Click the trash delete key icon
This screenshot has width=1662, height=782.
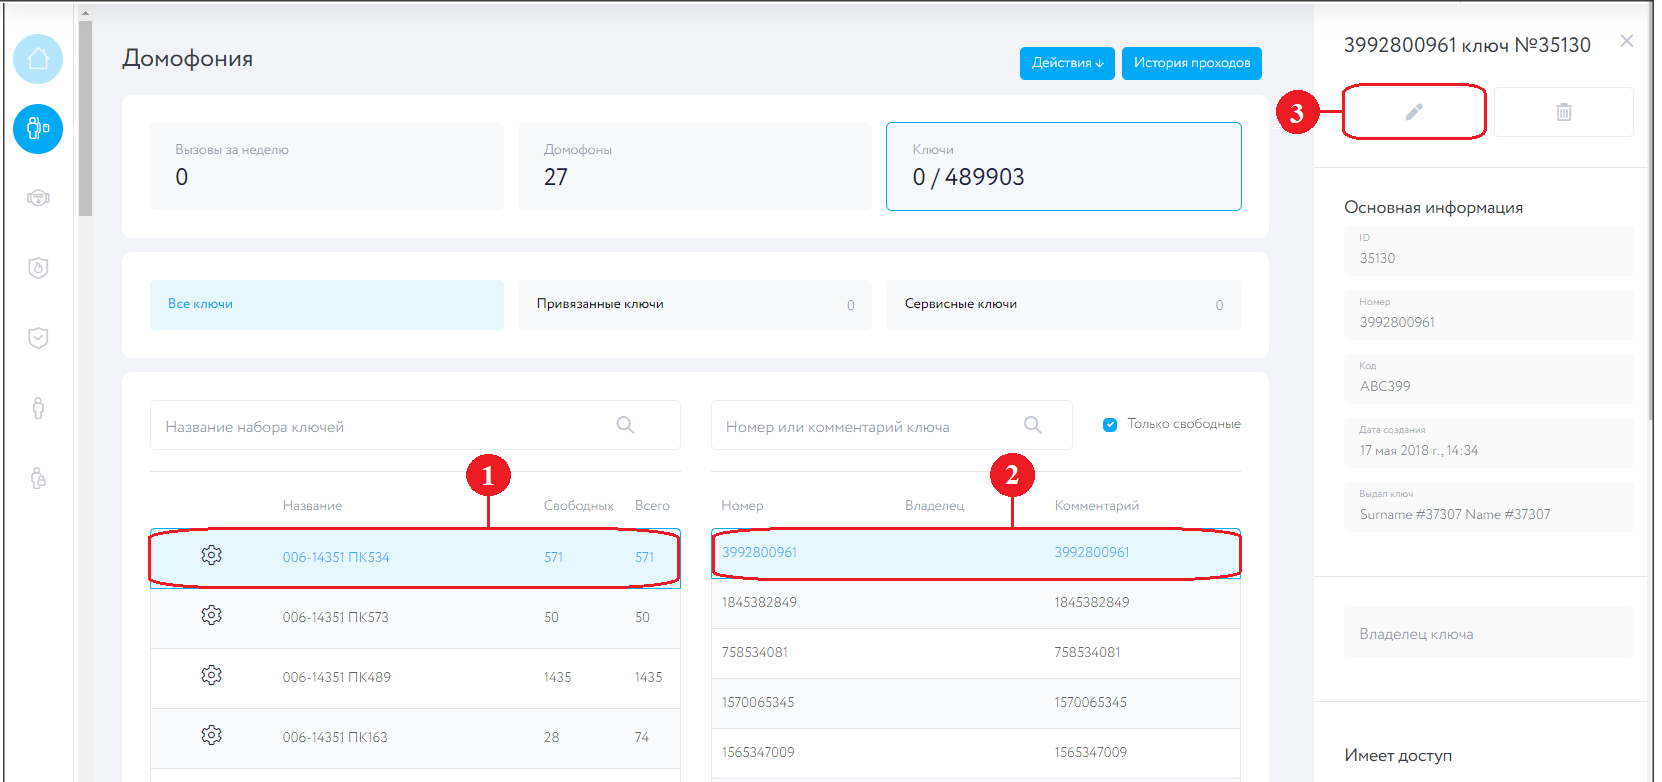coord(1564,112)
